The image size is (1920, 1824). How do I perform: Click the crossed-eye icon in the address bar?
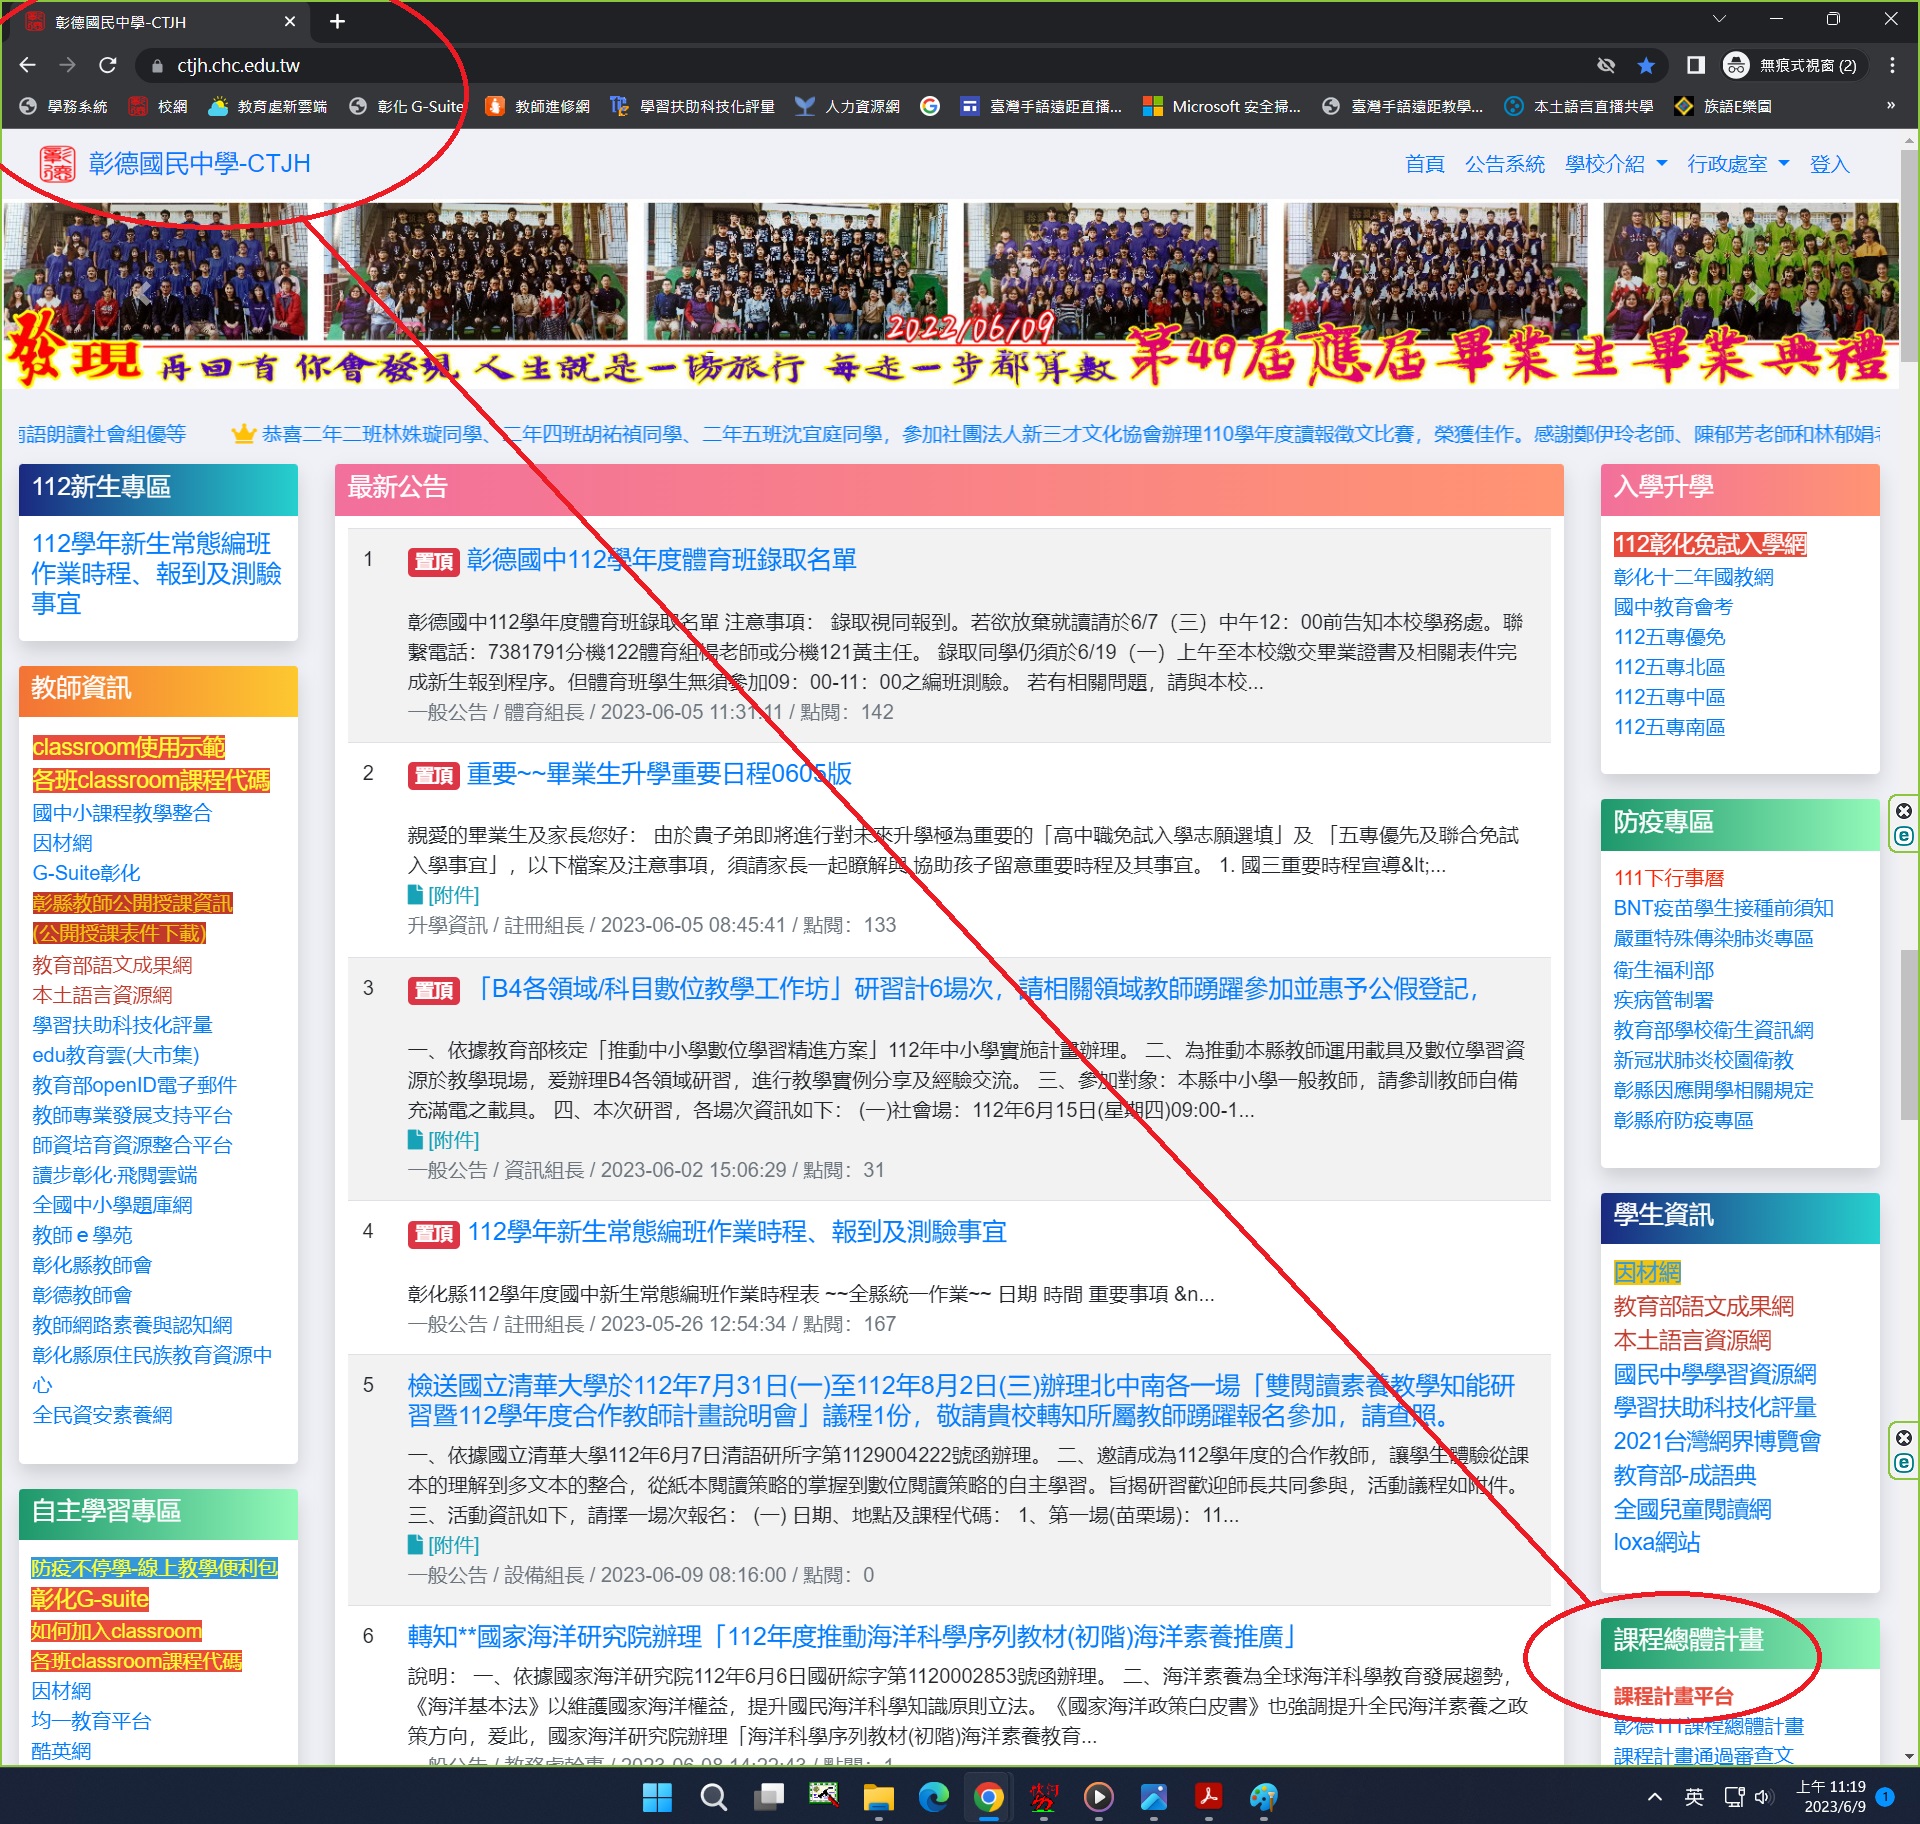1606,65
